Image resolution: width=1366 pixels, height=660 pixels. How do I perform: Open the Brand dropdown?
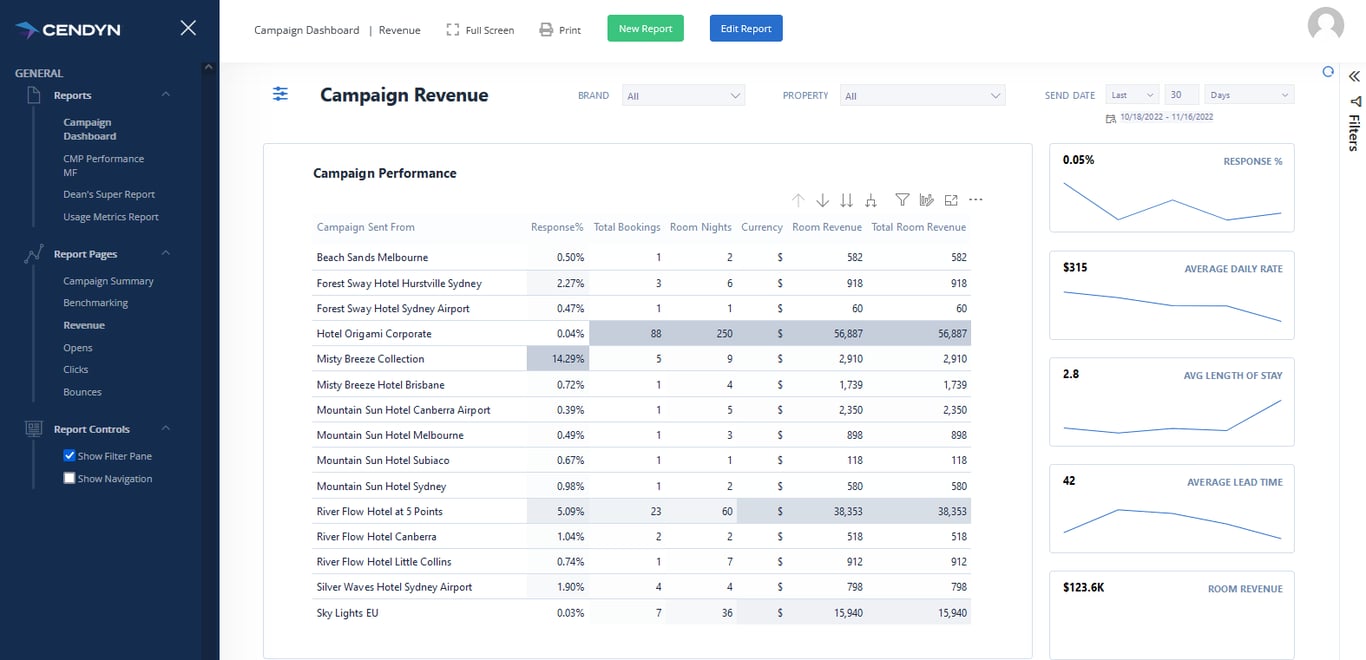[x=684, y=96]
